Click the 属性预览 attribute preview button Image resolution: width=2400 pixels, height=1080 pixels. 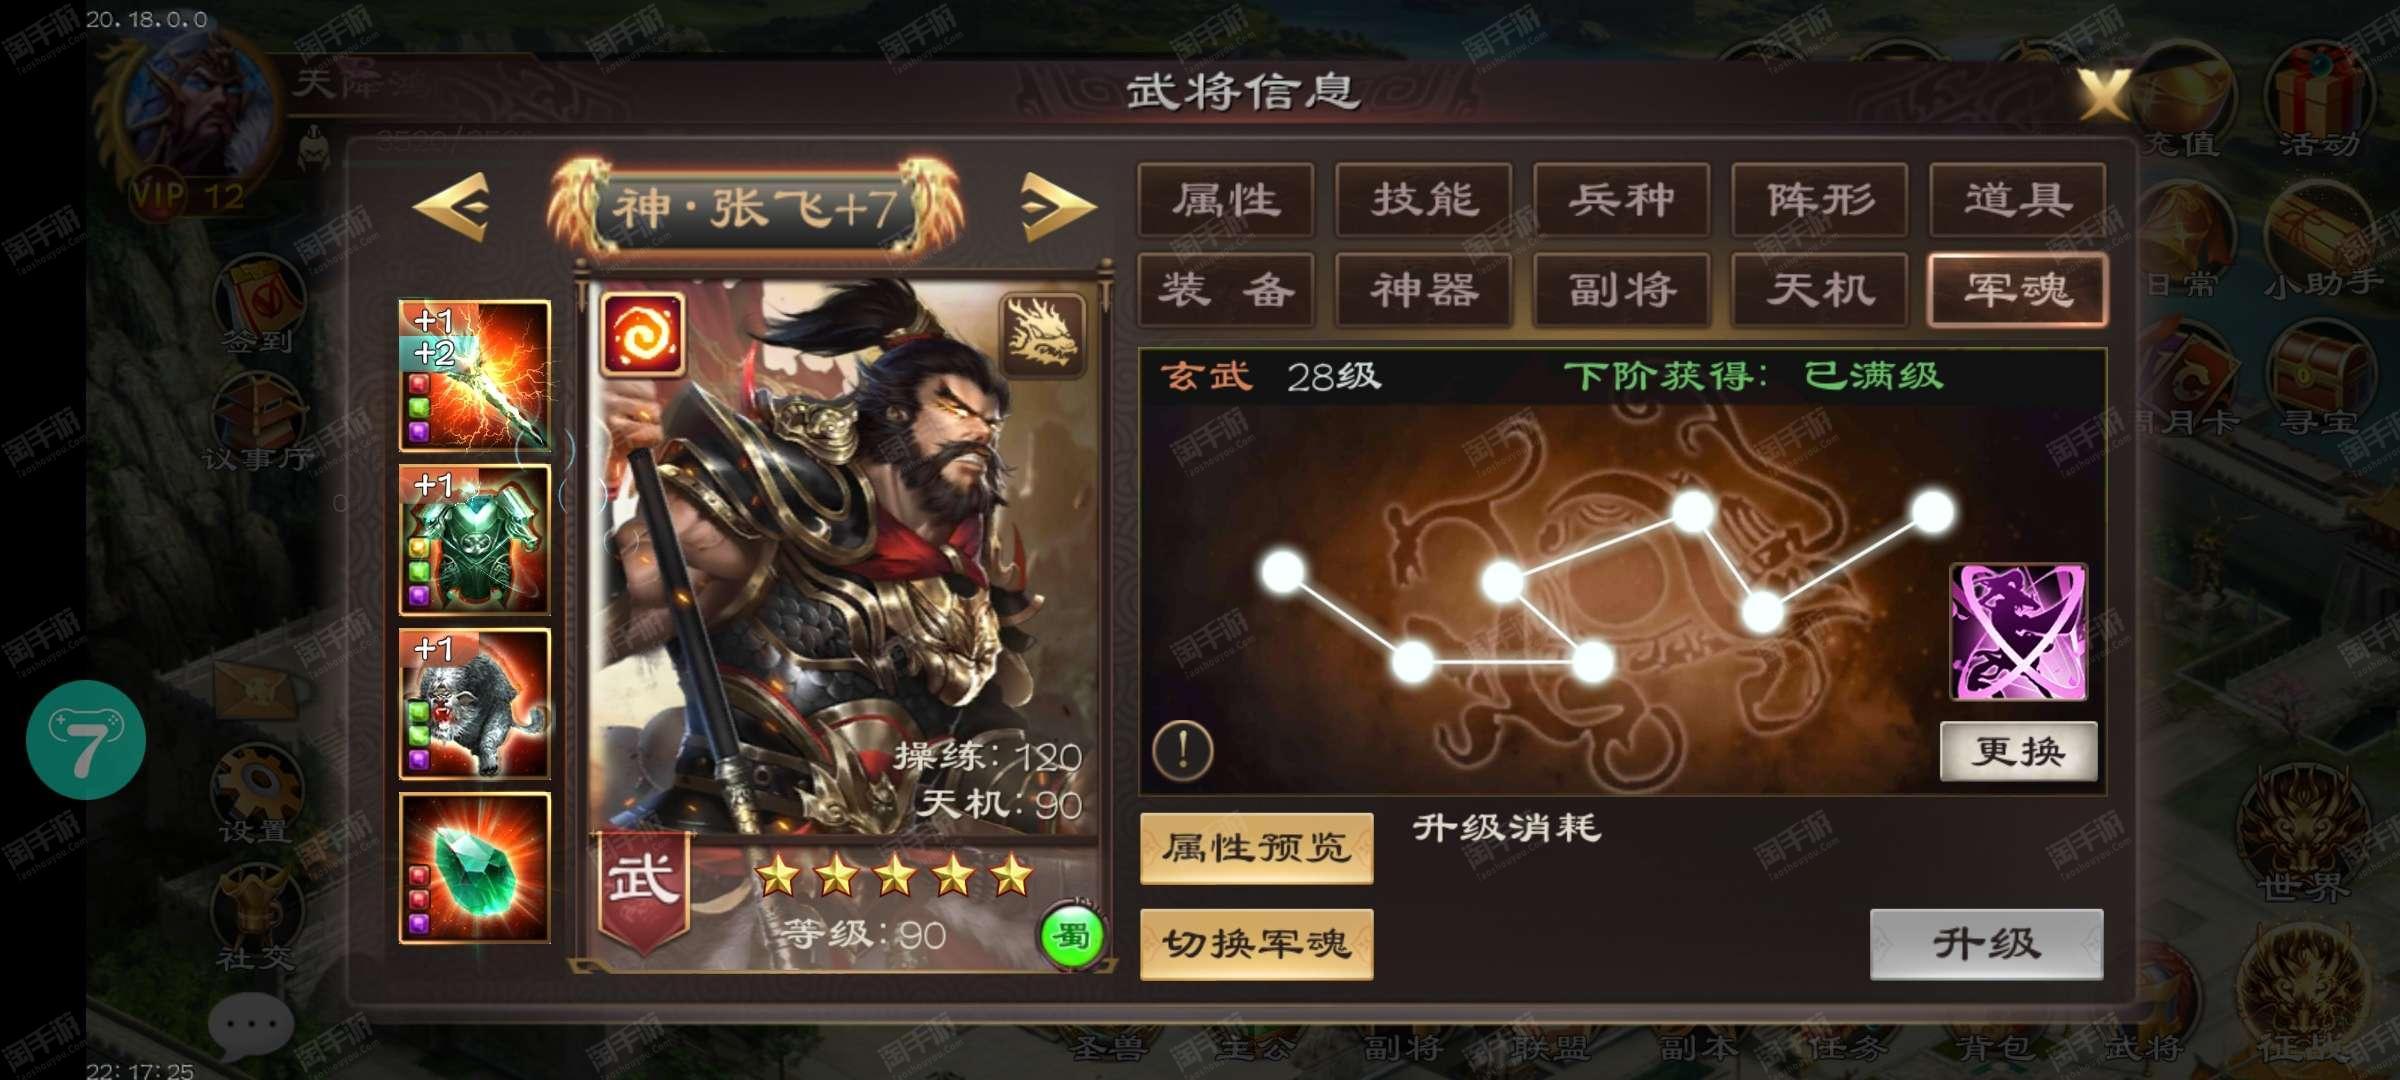(1257, 849)
